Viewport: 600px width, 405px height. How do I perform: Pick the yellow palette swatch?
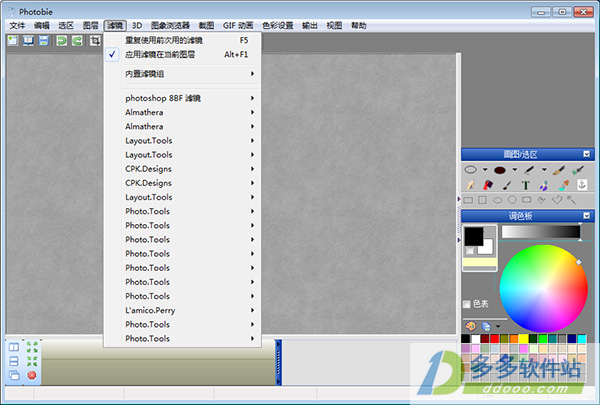(x=523, y=338)
